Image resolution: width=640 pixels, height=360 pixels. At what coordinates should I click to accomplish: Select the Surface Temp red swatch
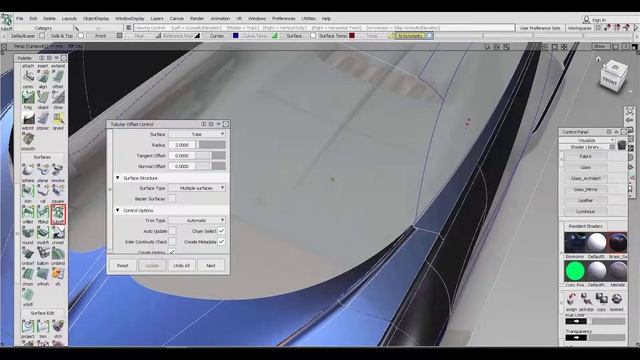352,36
